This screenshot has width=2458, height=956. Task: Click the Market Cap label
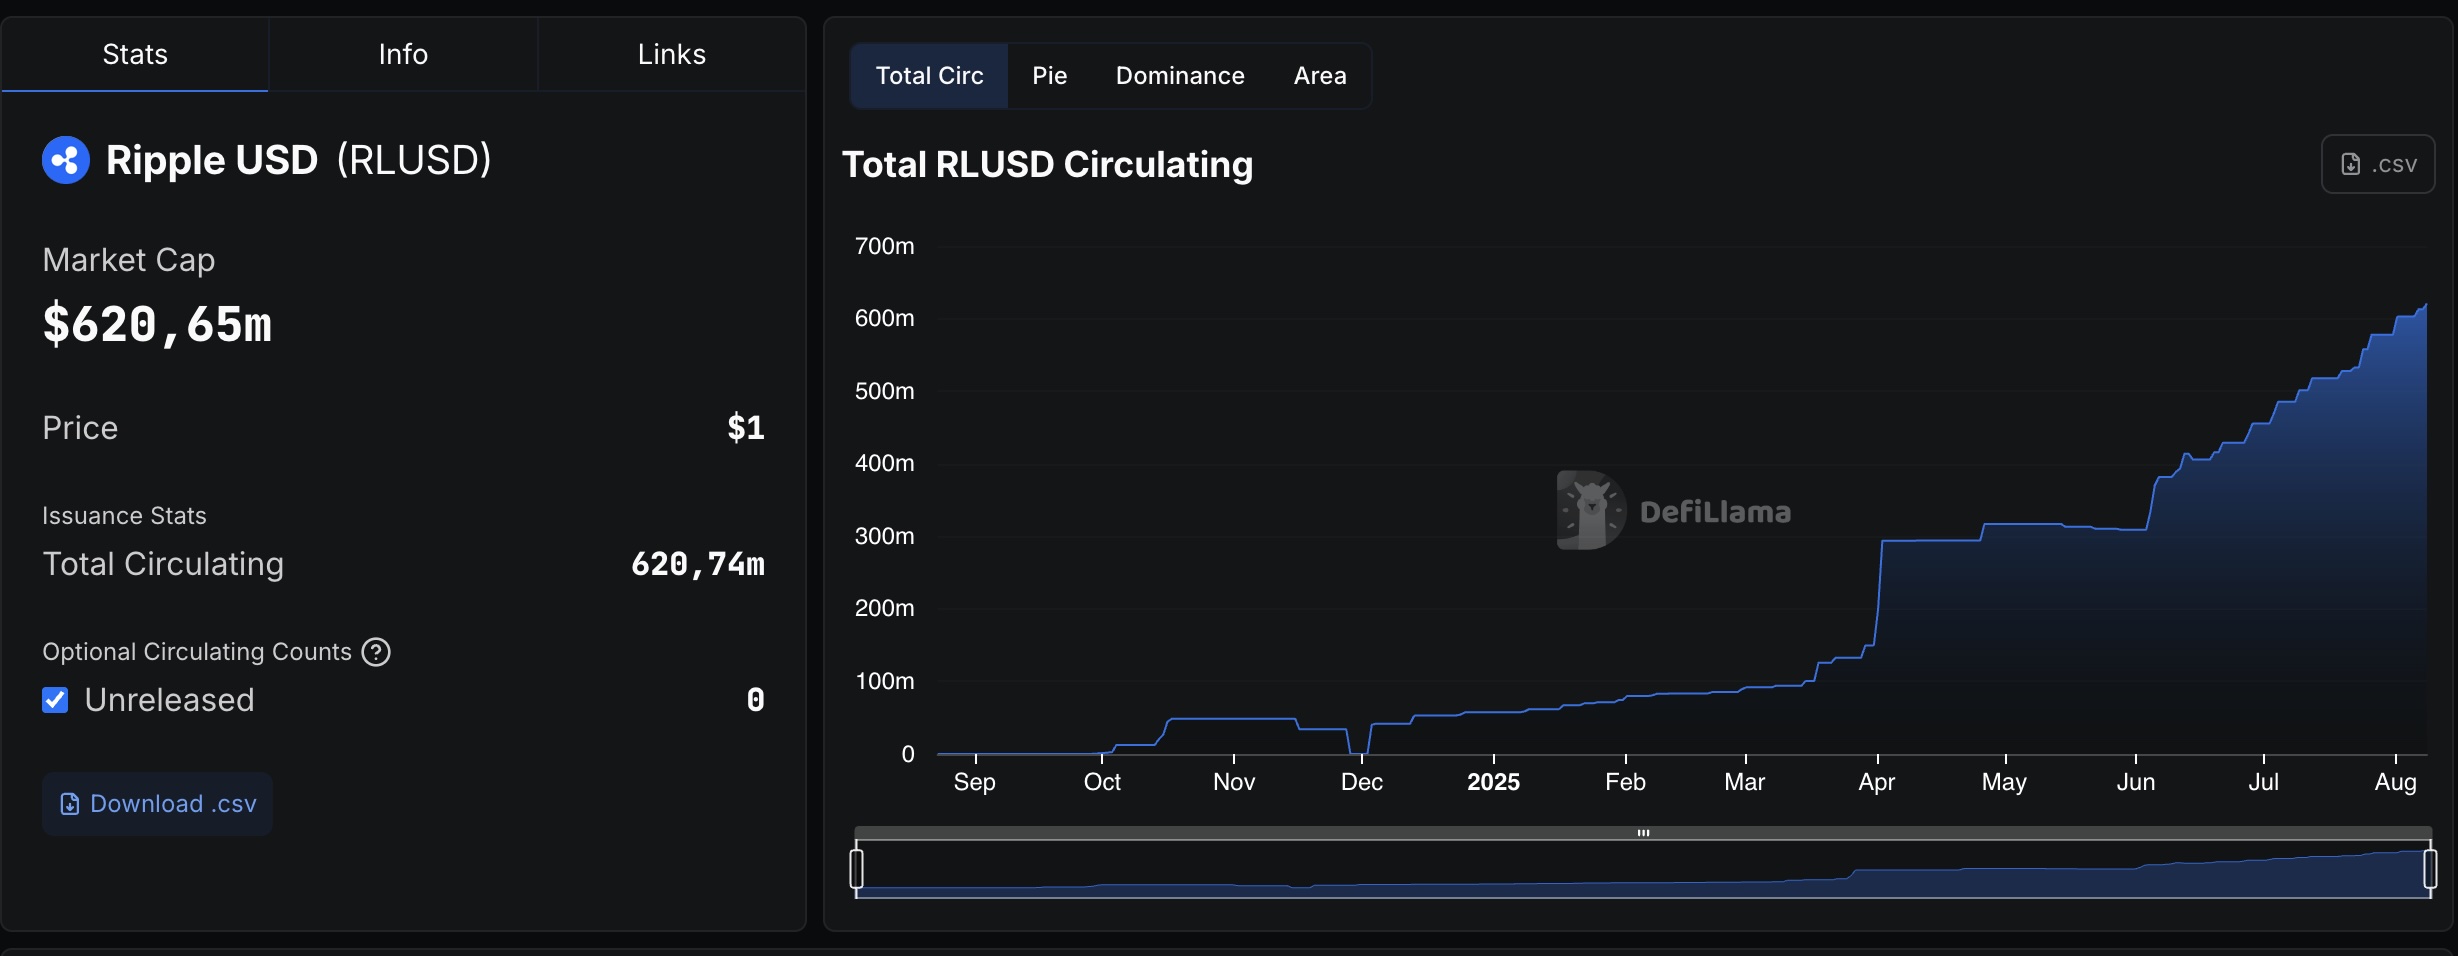tap(129, 260)
